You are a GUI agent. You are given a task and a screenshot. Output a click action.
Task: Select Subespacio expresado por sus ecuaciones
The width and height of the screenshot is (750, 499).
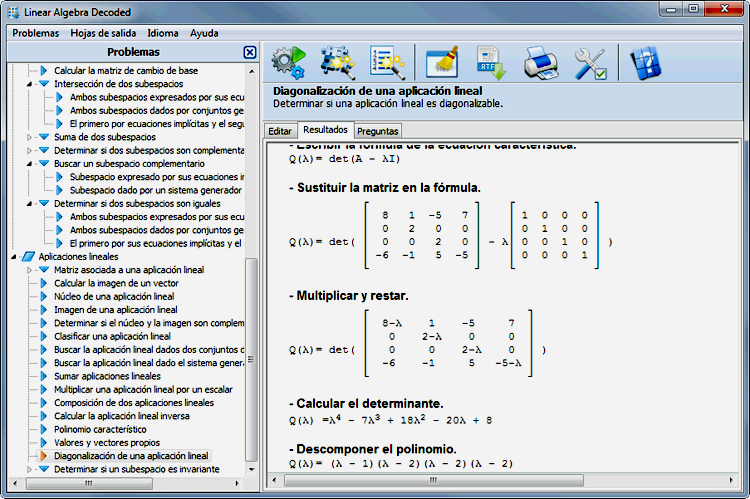157,177
